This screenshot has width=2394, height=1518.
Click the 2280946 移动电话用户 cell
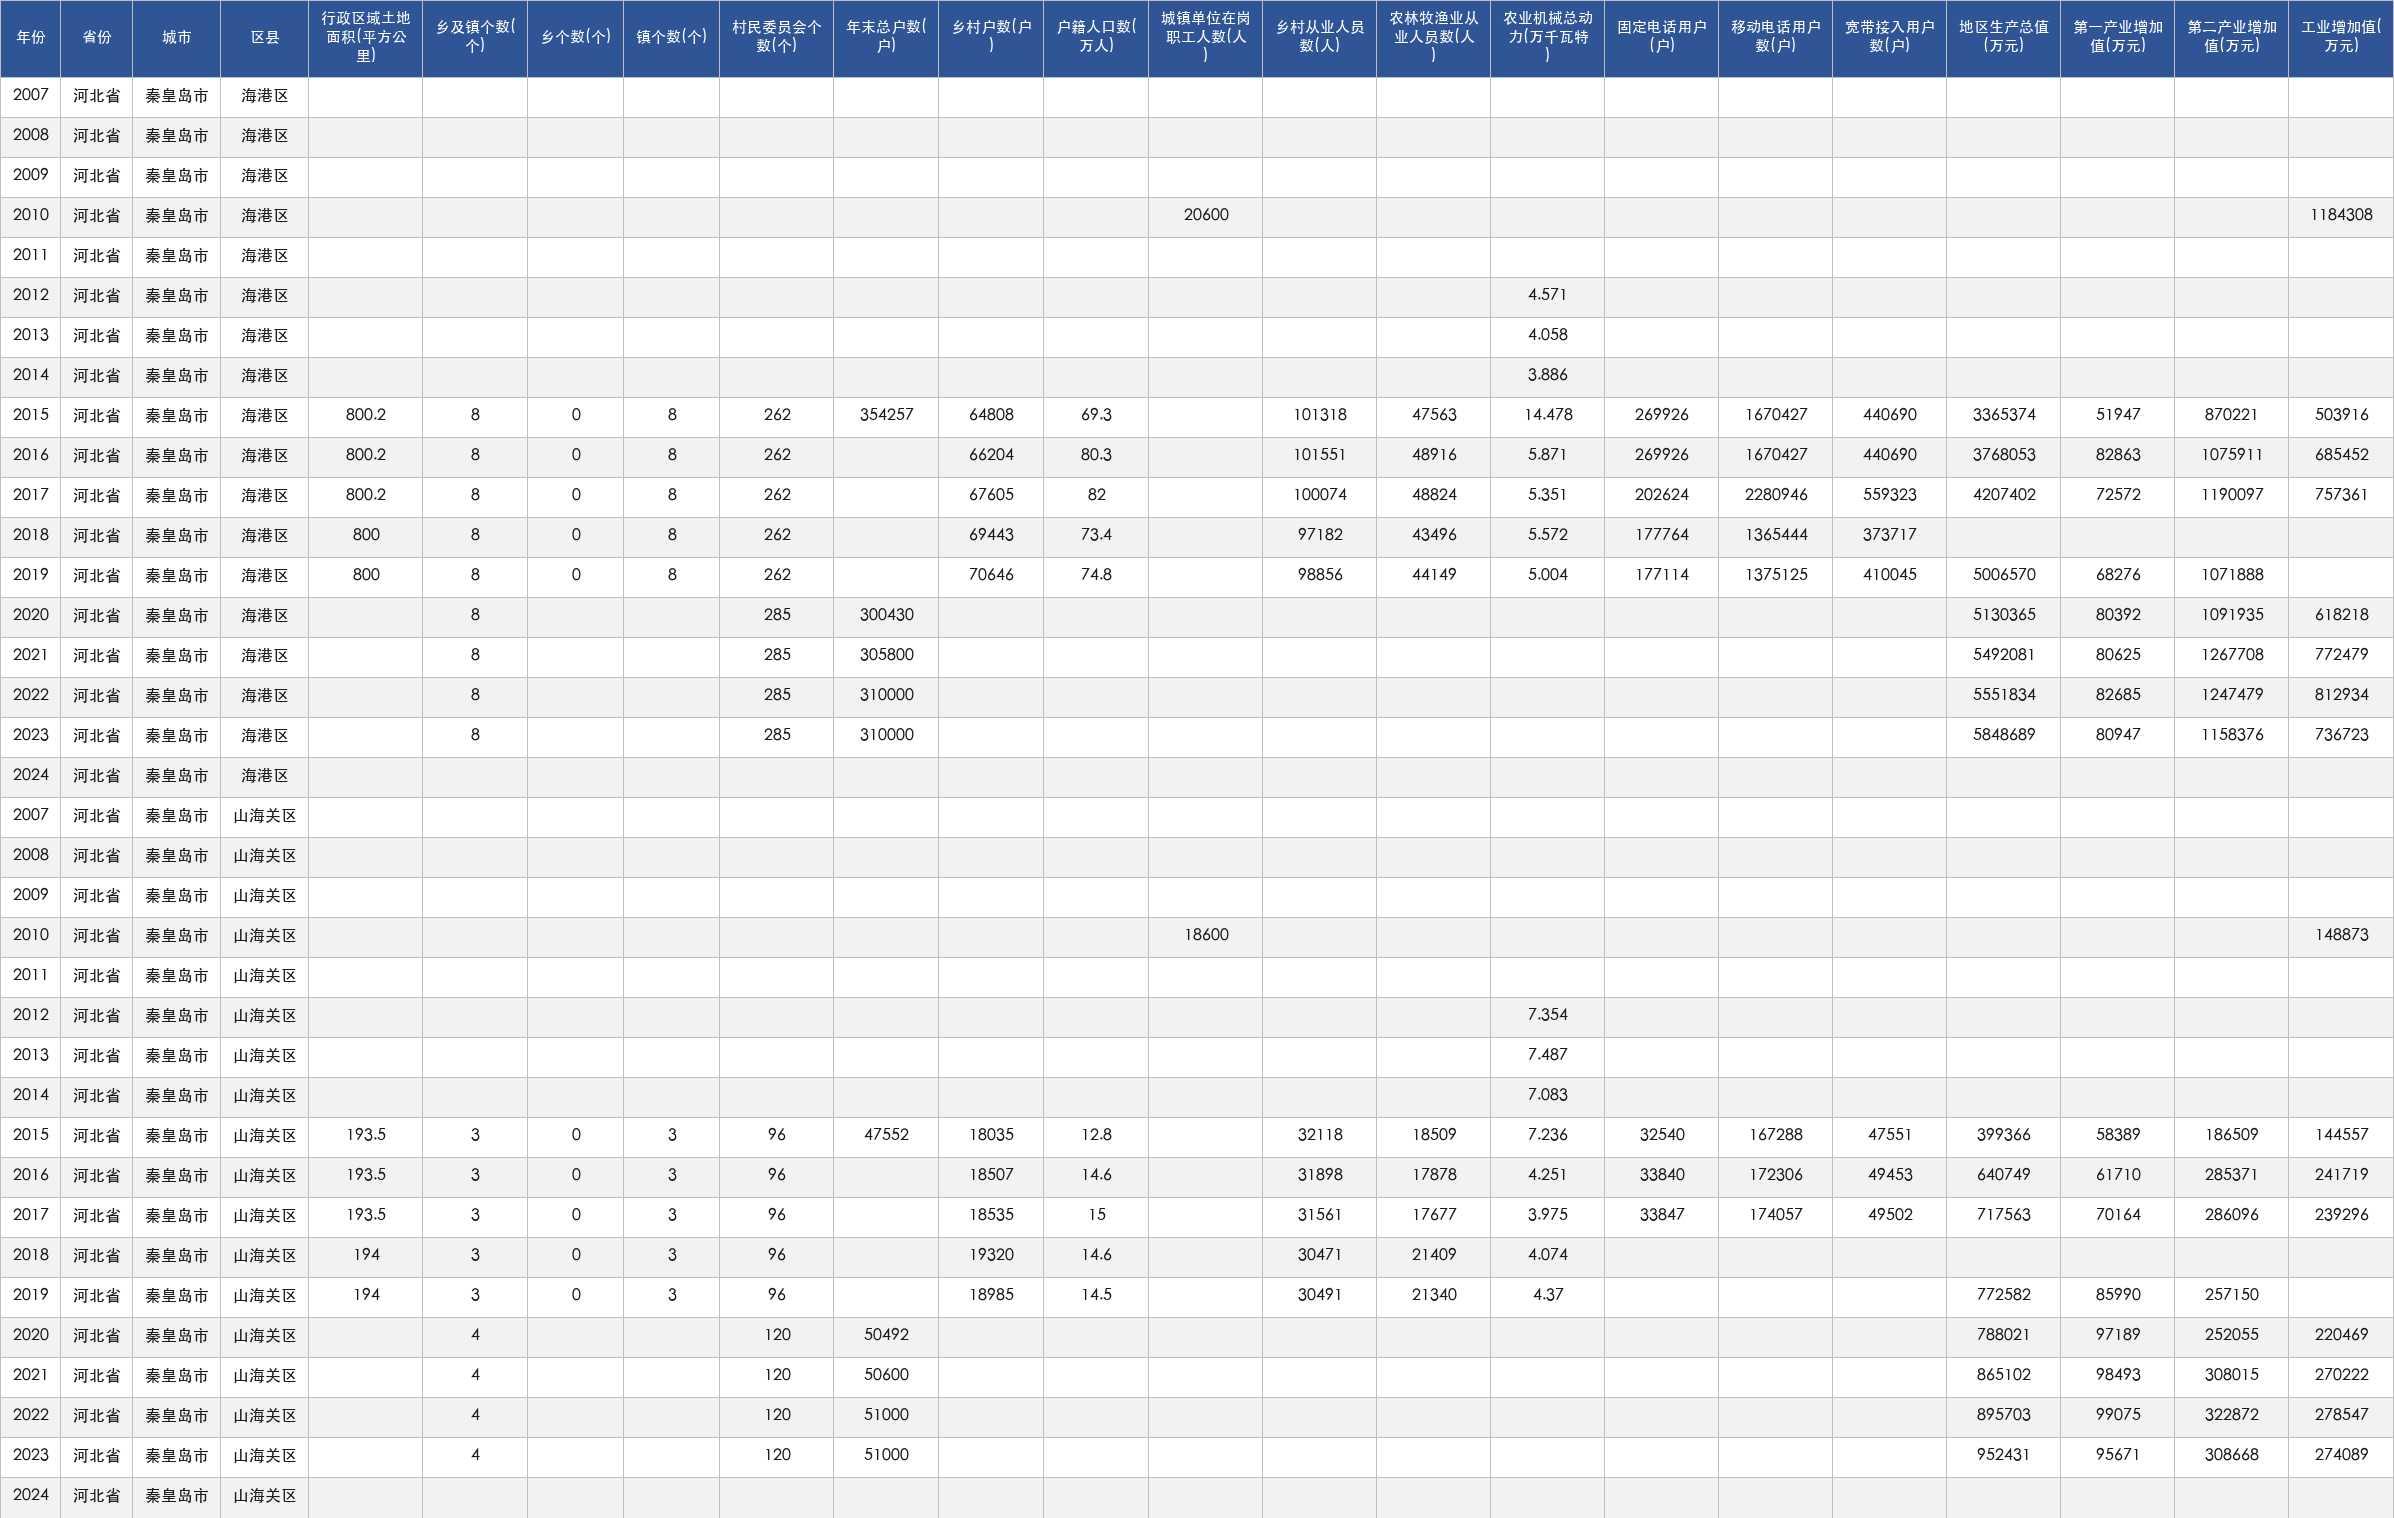[x=1776, y=495]
